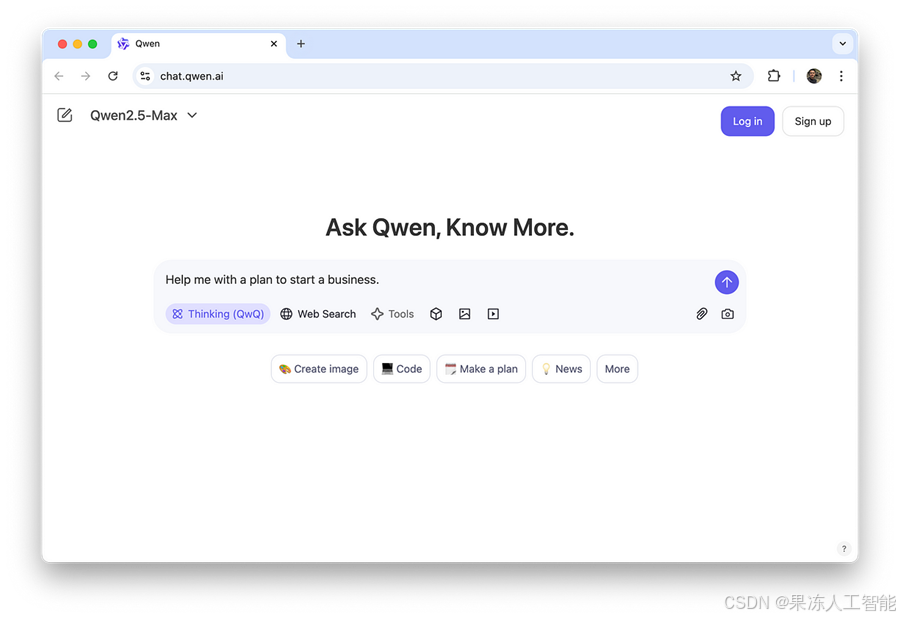
Task: Go forward with the browser forward arrow
Action: click(x=86, y=76)
